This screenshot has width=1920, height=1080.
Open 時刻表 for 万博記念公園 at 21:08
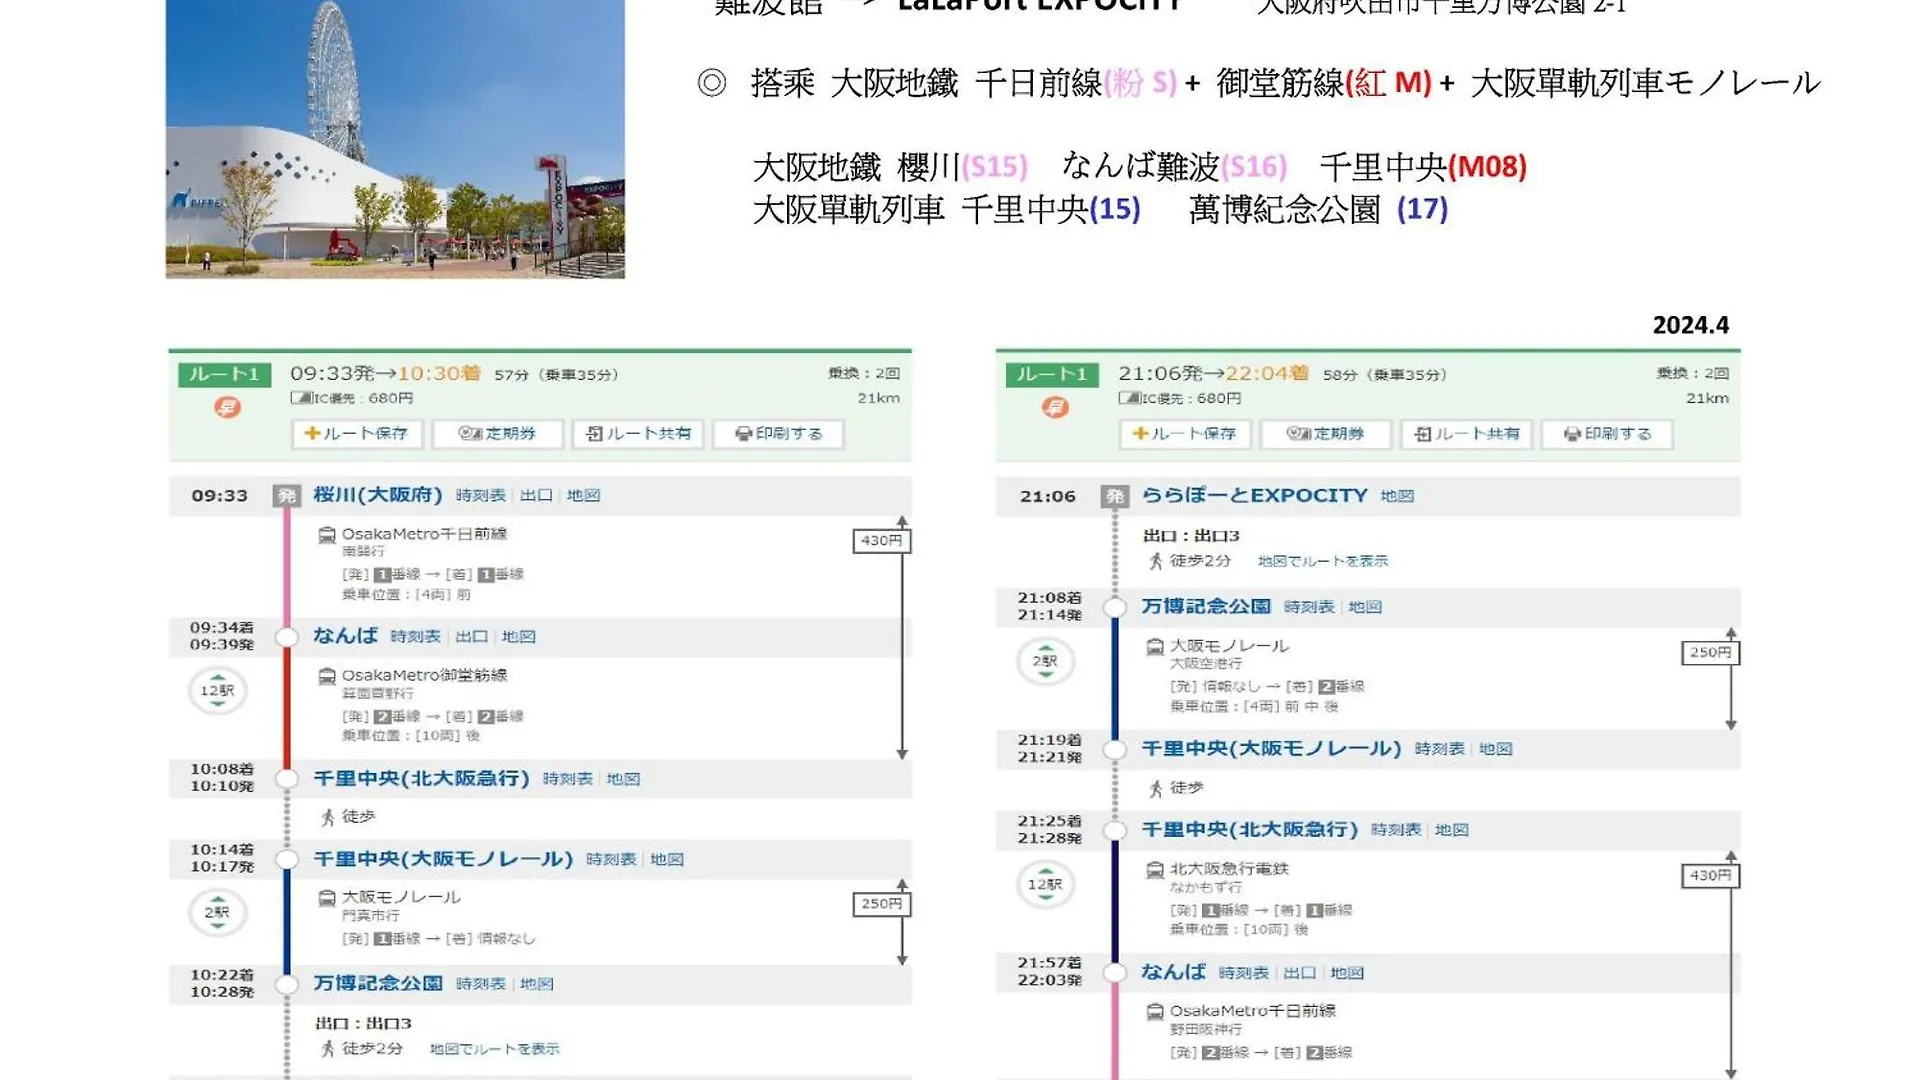[1309, 607]
